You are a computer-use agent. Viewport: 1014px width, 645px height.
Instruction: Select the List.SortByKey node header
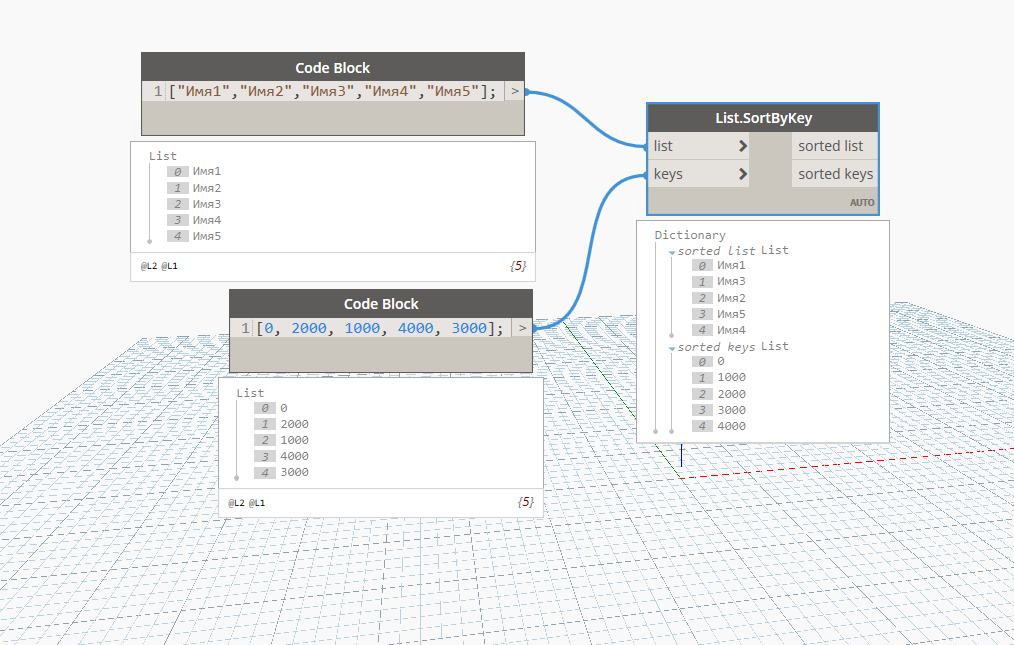point(763,118)
